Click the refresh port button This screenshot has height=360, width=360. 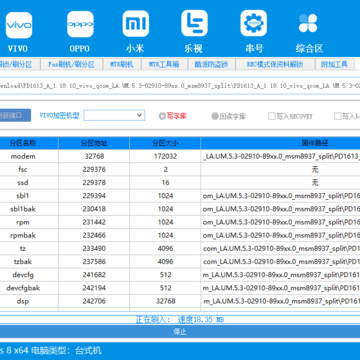point(15,115)
